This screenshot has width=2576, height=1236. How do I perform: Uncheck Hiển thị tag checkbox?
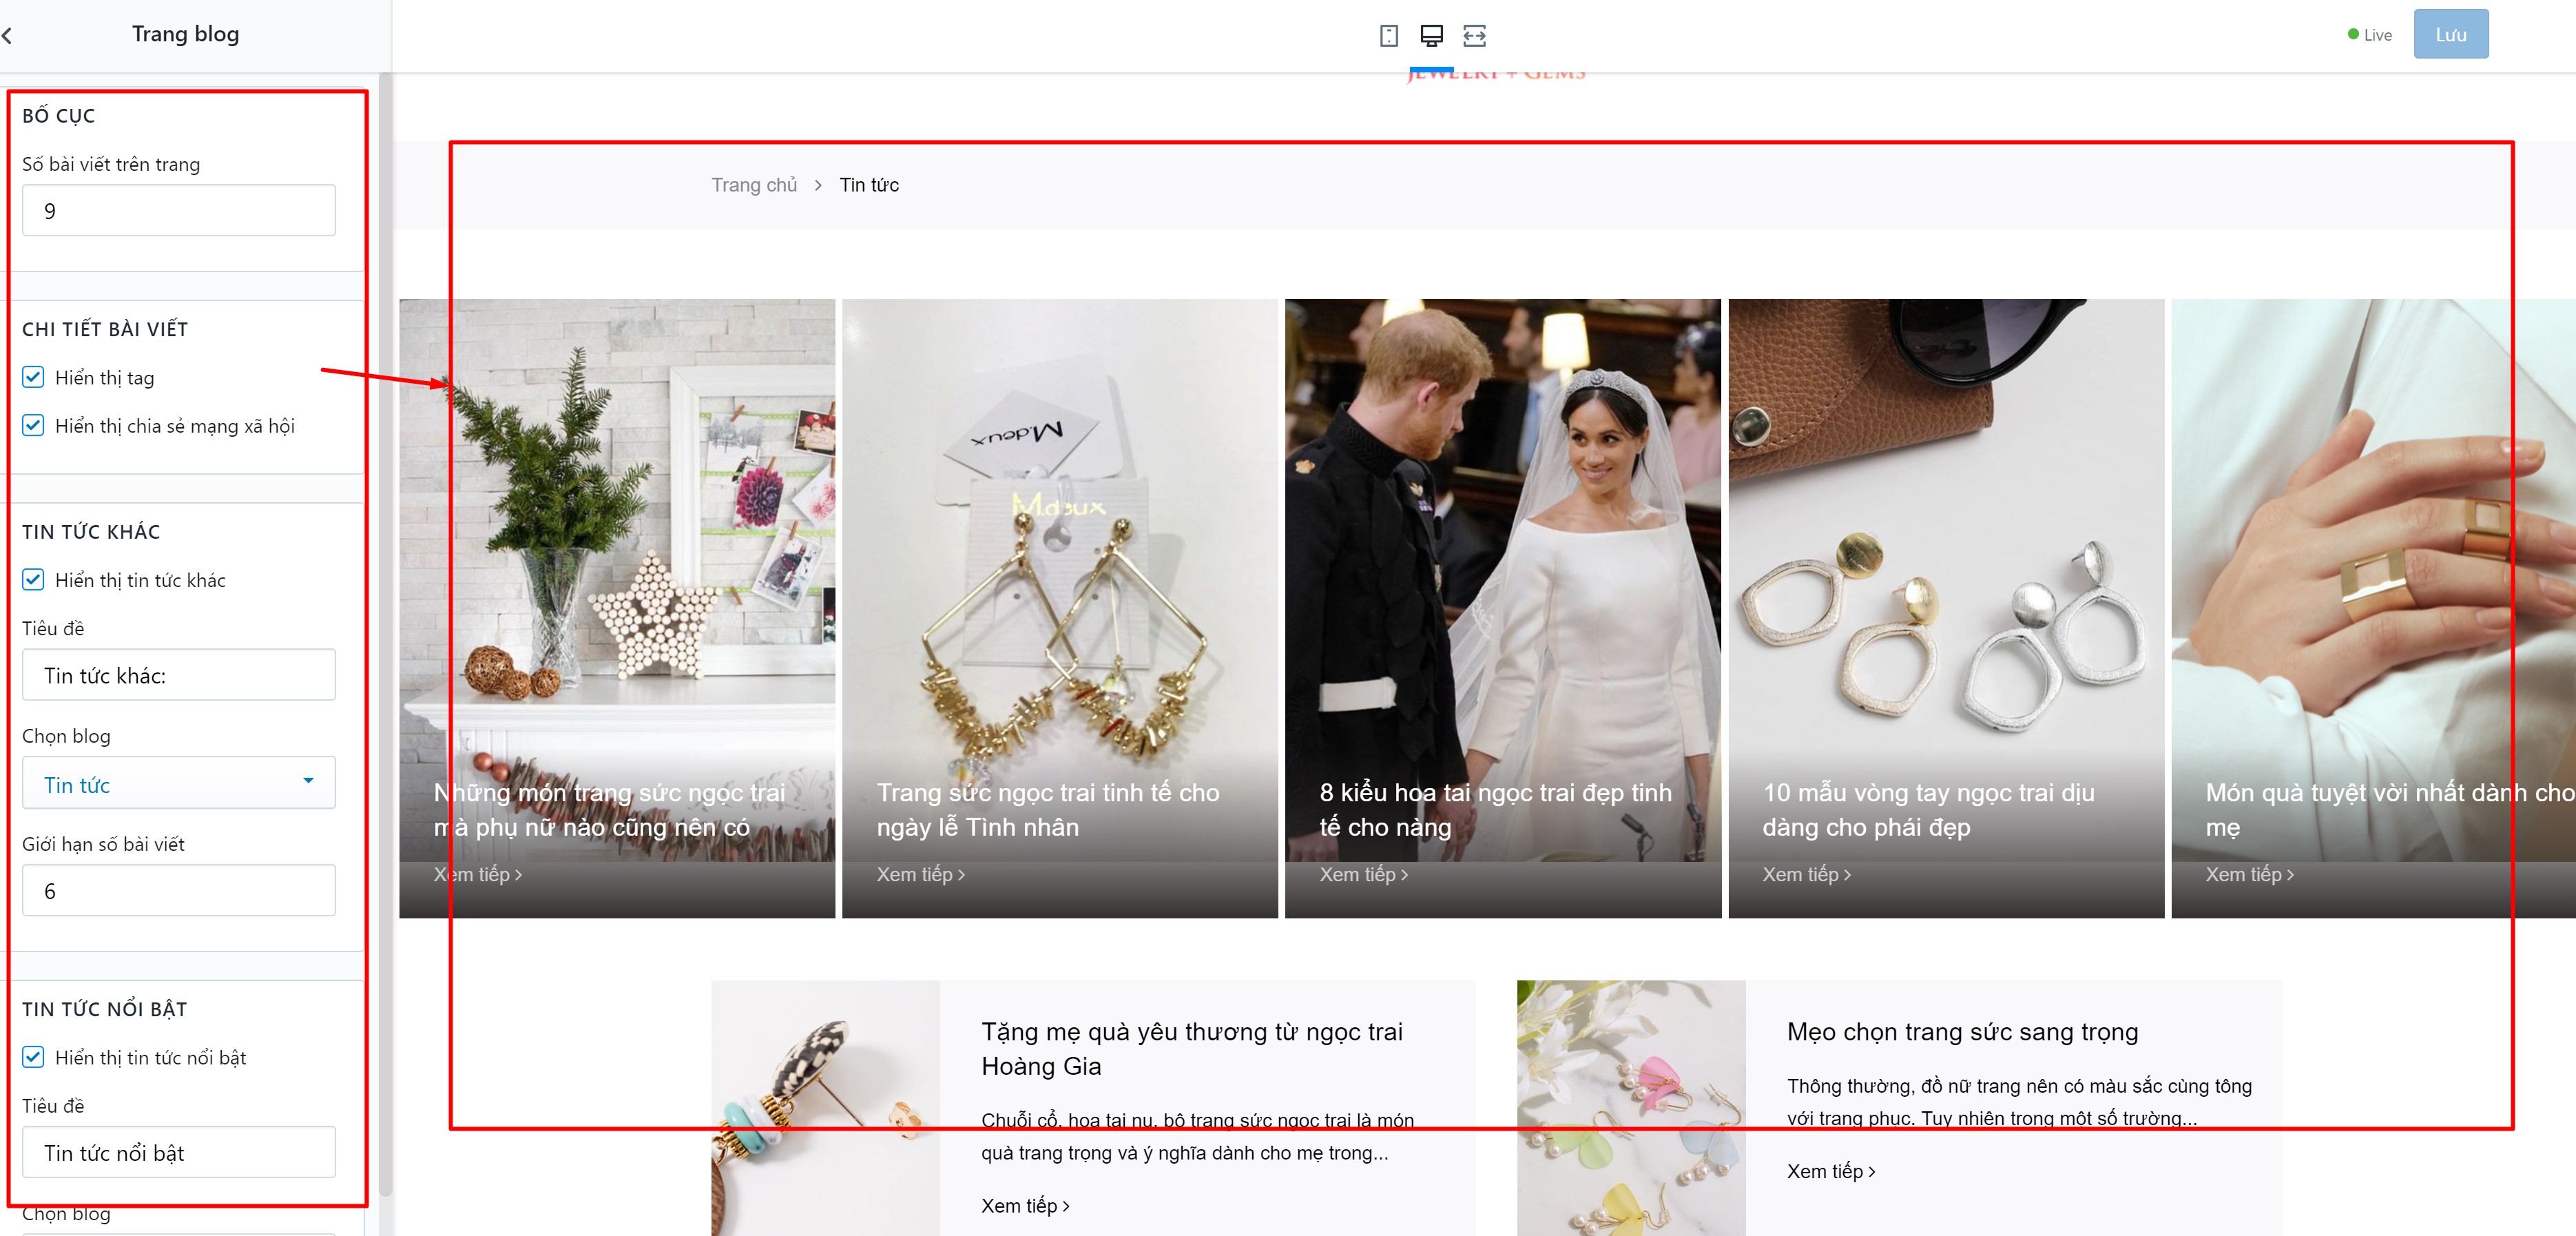point(33,377)
